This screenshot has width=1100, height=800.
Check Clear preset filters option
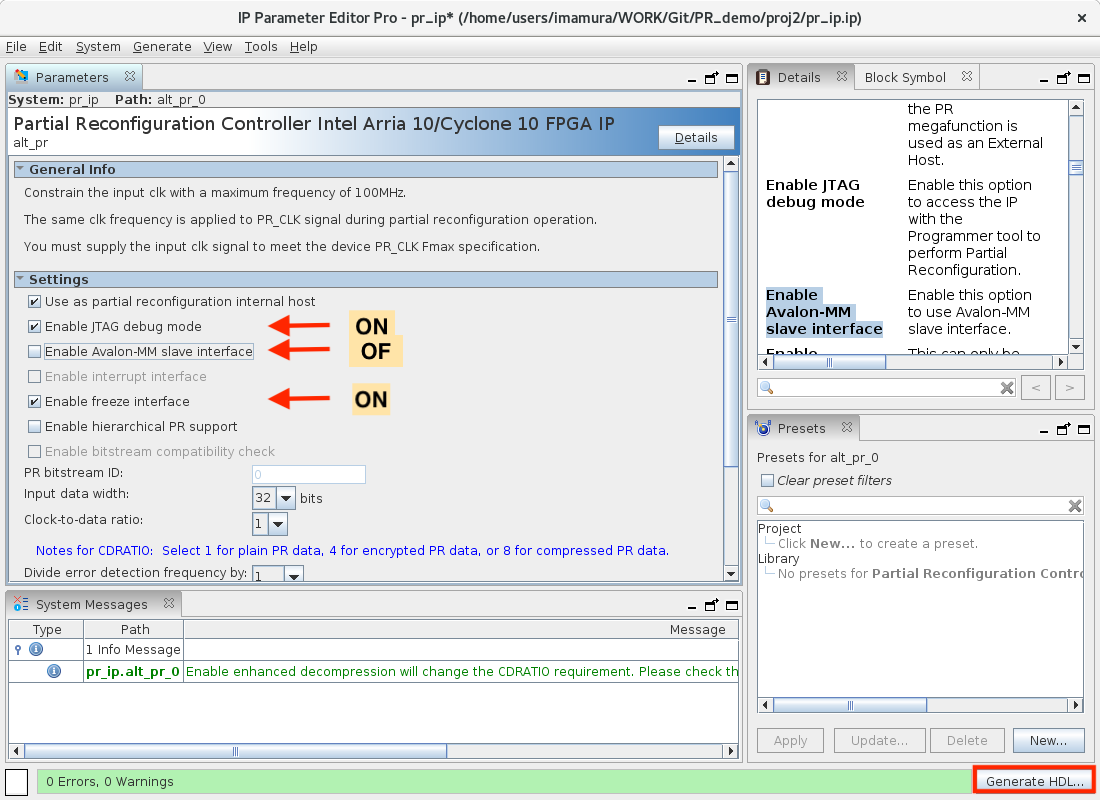click(767, 481)
